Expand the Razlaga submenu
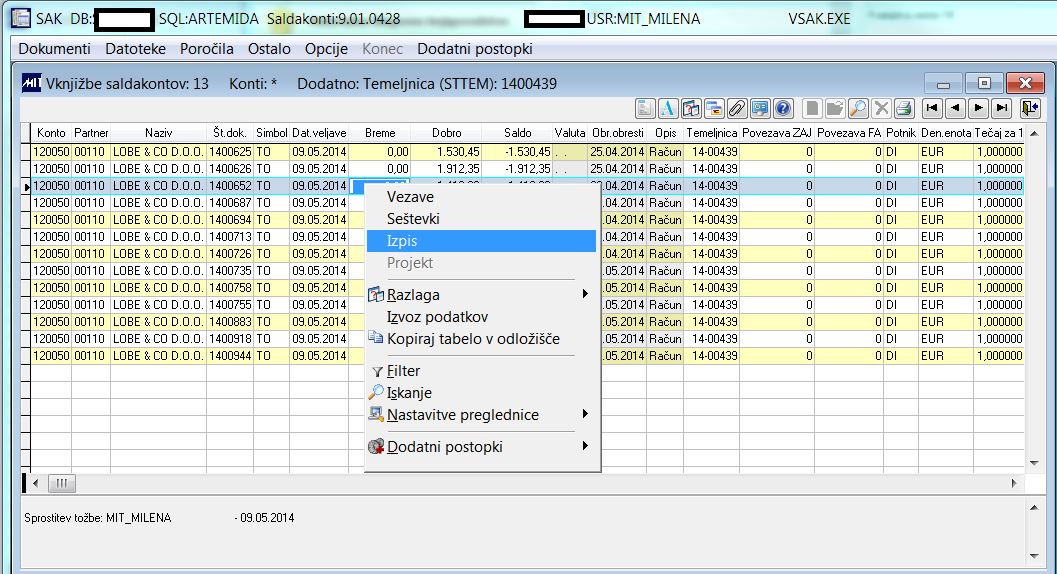 [481, 295]
